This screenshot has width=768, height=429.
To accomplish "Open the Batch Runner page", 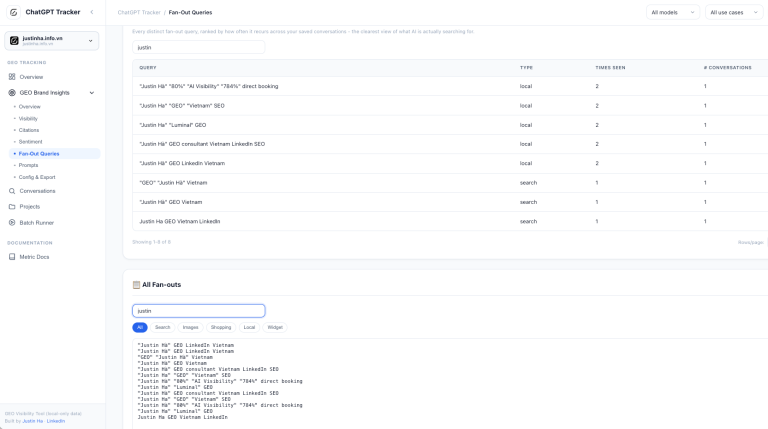I will point(36,223).
